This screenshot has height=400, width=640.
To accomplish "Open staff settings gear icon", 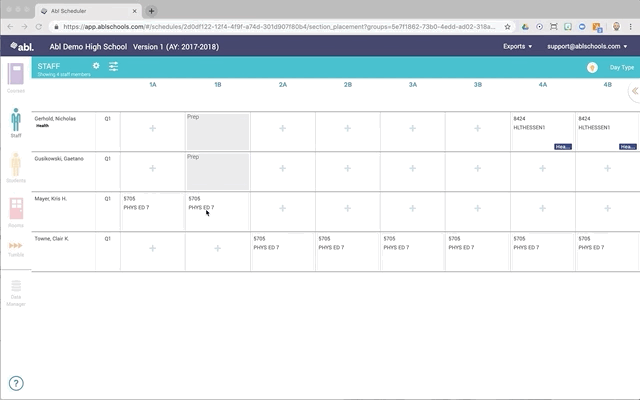I will (96, 66).
